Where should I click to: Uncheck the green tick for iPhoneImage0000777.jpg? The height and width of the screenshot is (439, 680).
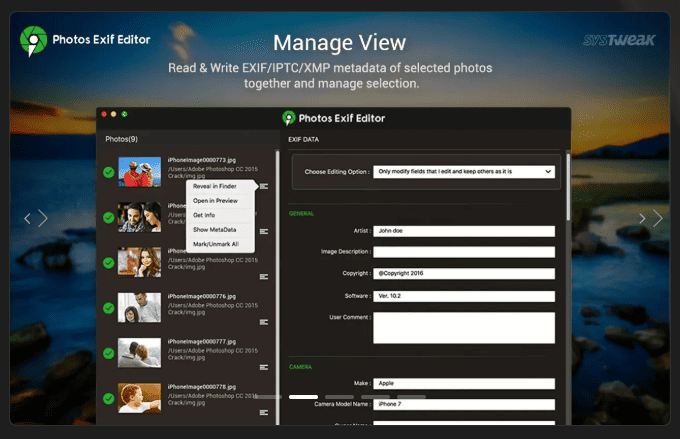pos(109,353)
